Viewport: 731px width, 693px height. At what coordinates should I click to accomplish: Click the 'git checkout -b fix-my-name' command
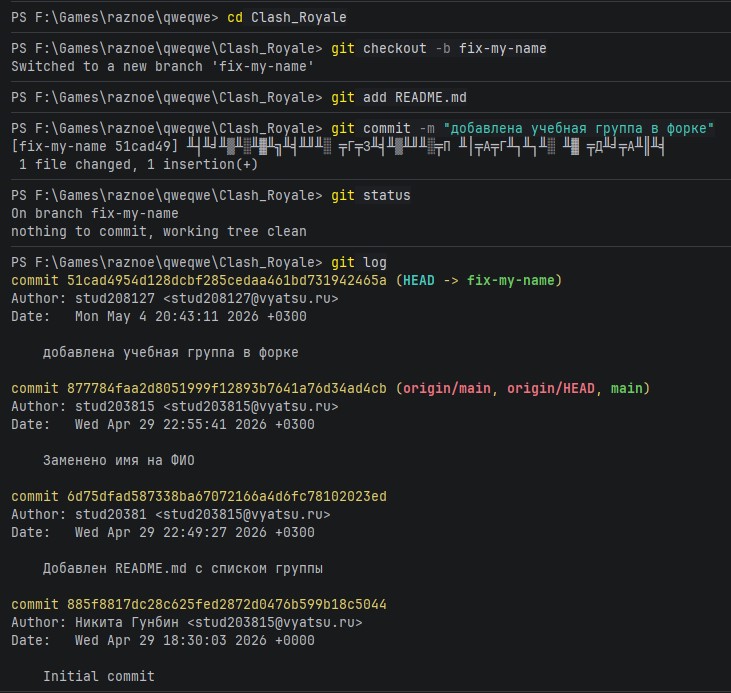coord(439,49)
